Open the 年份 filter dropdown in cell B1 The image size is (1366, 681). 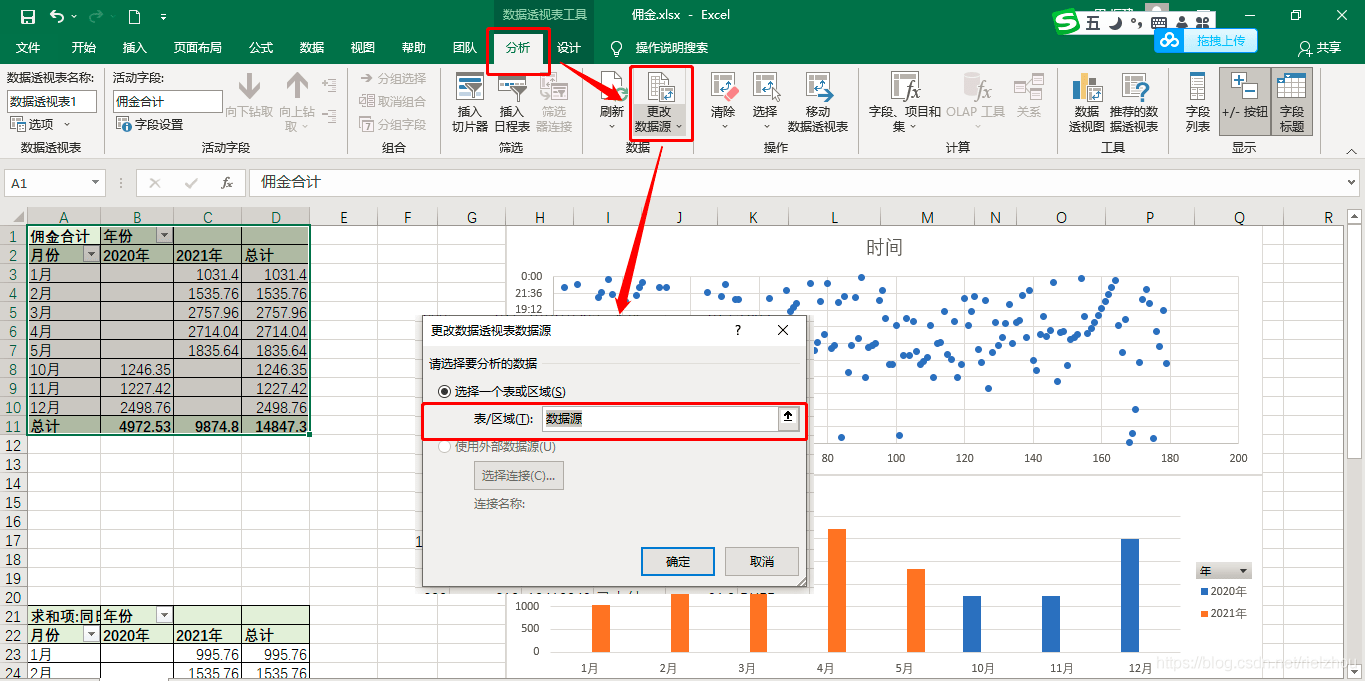coord(166,234)
